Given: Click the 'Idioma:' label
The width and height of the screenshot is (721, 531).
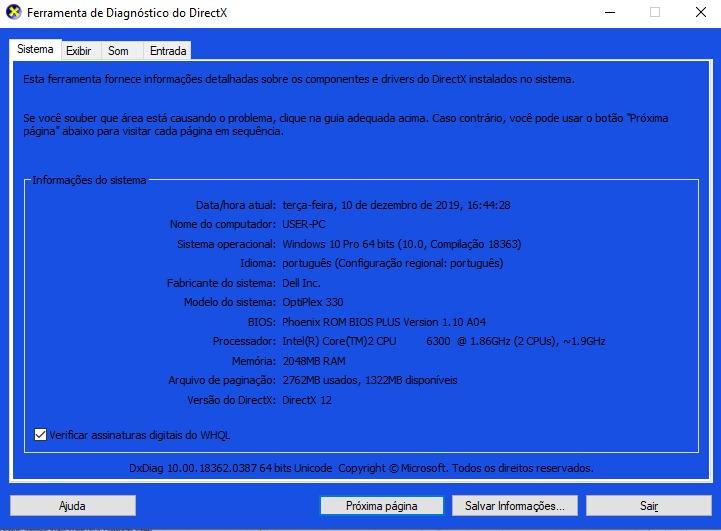Looking at the screenshot, I should [x=258, y=263].
